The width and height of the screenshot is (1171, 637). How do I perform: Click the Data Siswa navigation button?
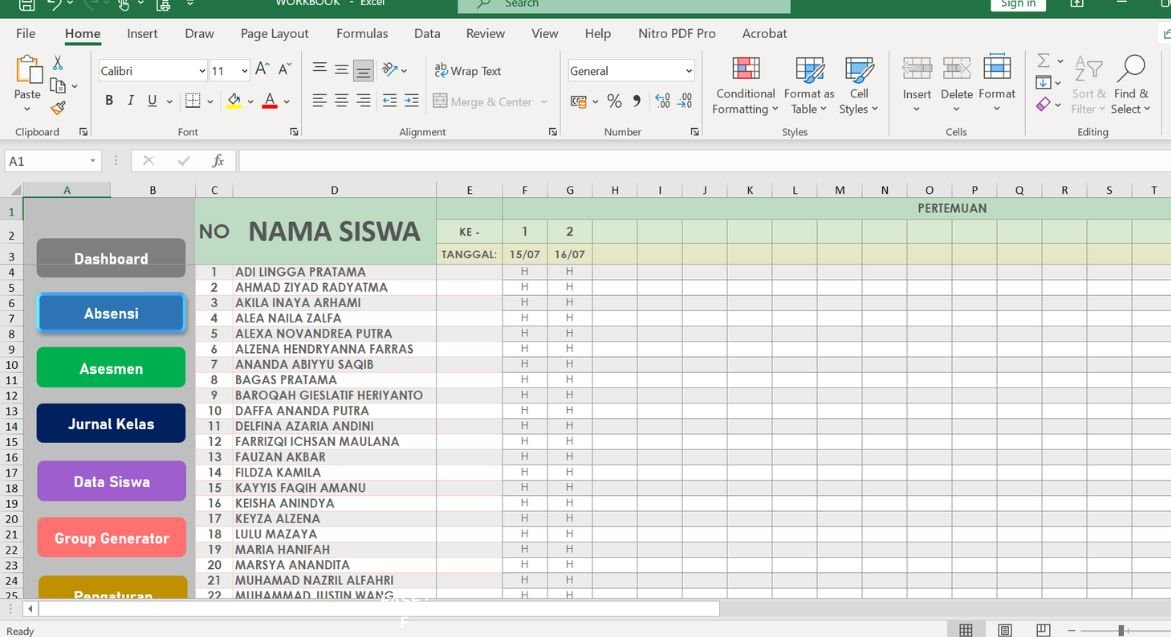[x=111, y=482]
